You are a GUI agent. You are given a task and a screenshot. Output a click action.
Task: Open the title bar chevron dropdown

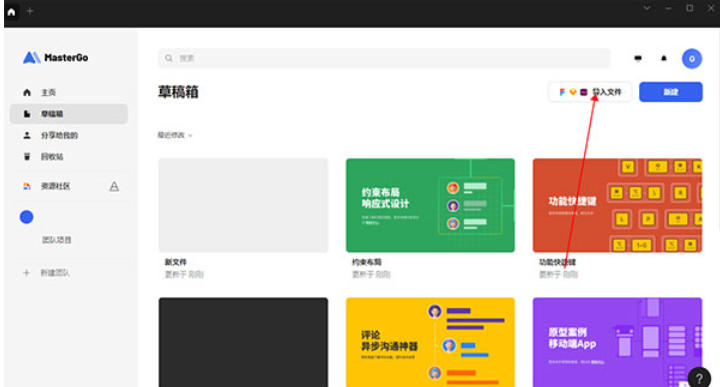647,8
